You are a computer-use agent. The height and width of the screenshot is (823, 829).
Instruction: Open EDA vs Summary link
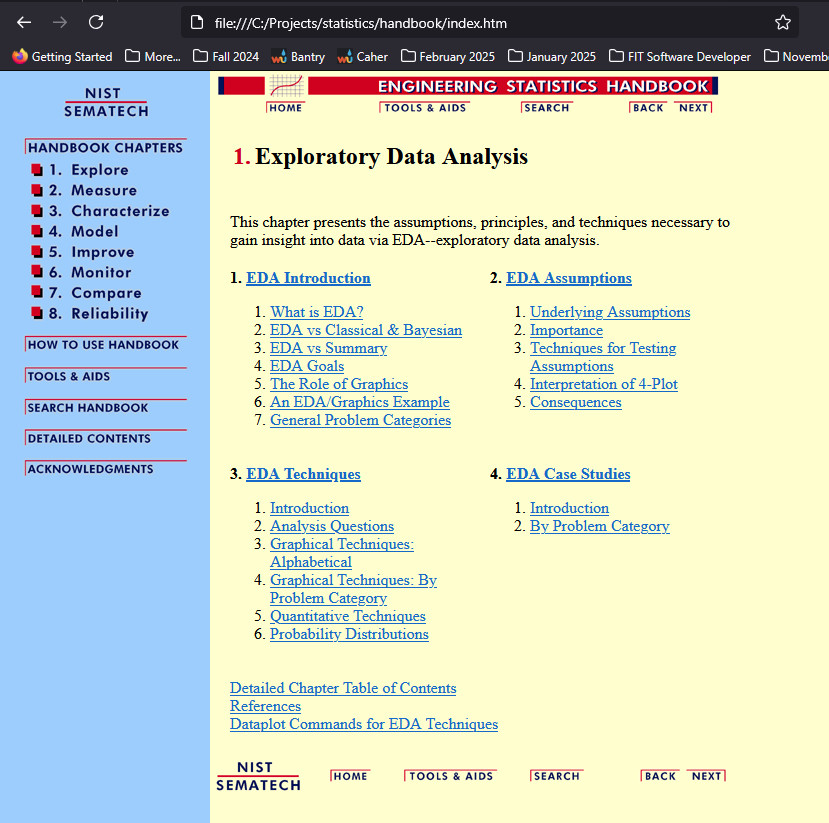coord(329,348)
